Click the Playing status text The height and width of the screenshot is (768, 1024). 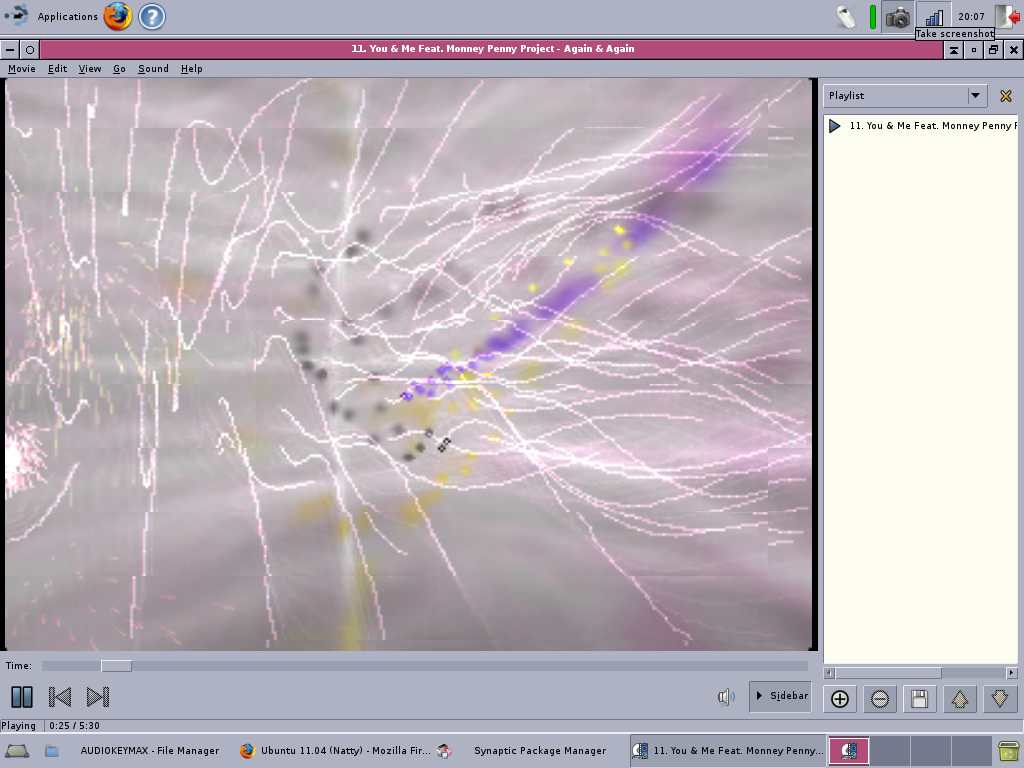[18, 726]
